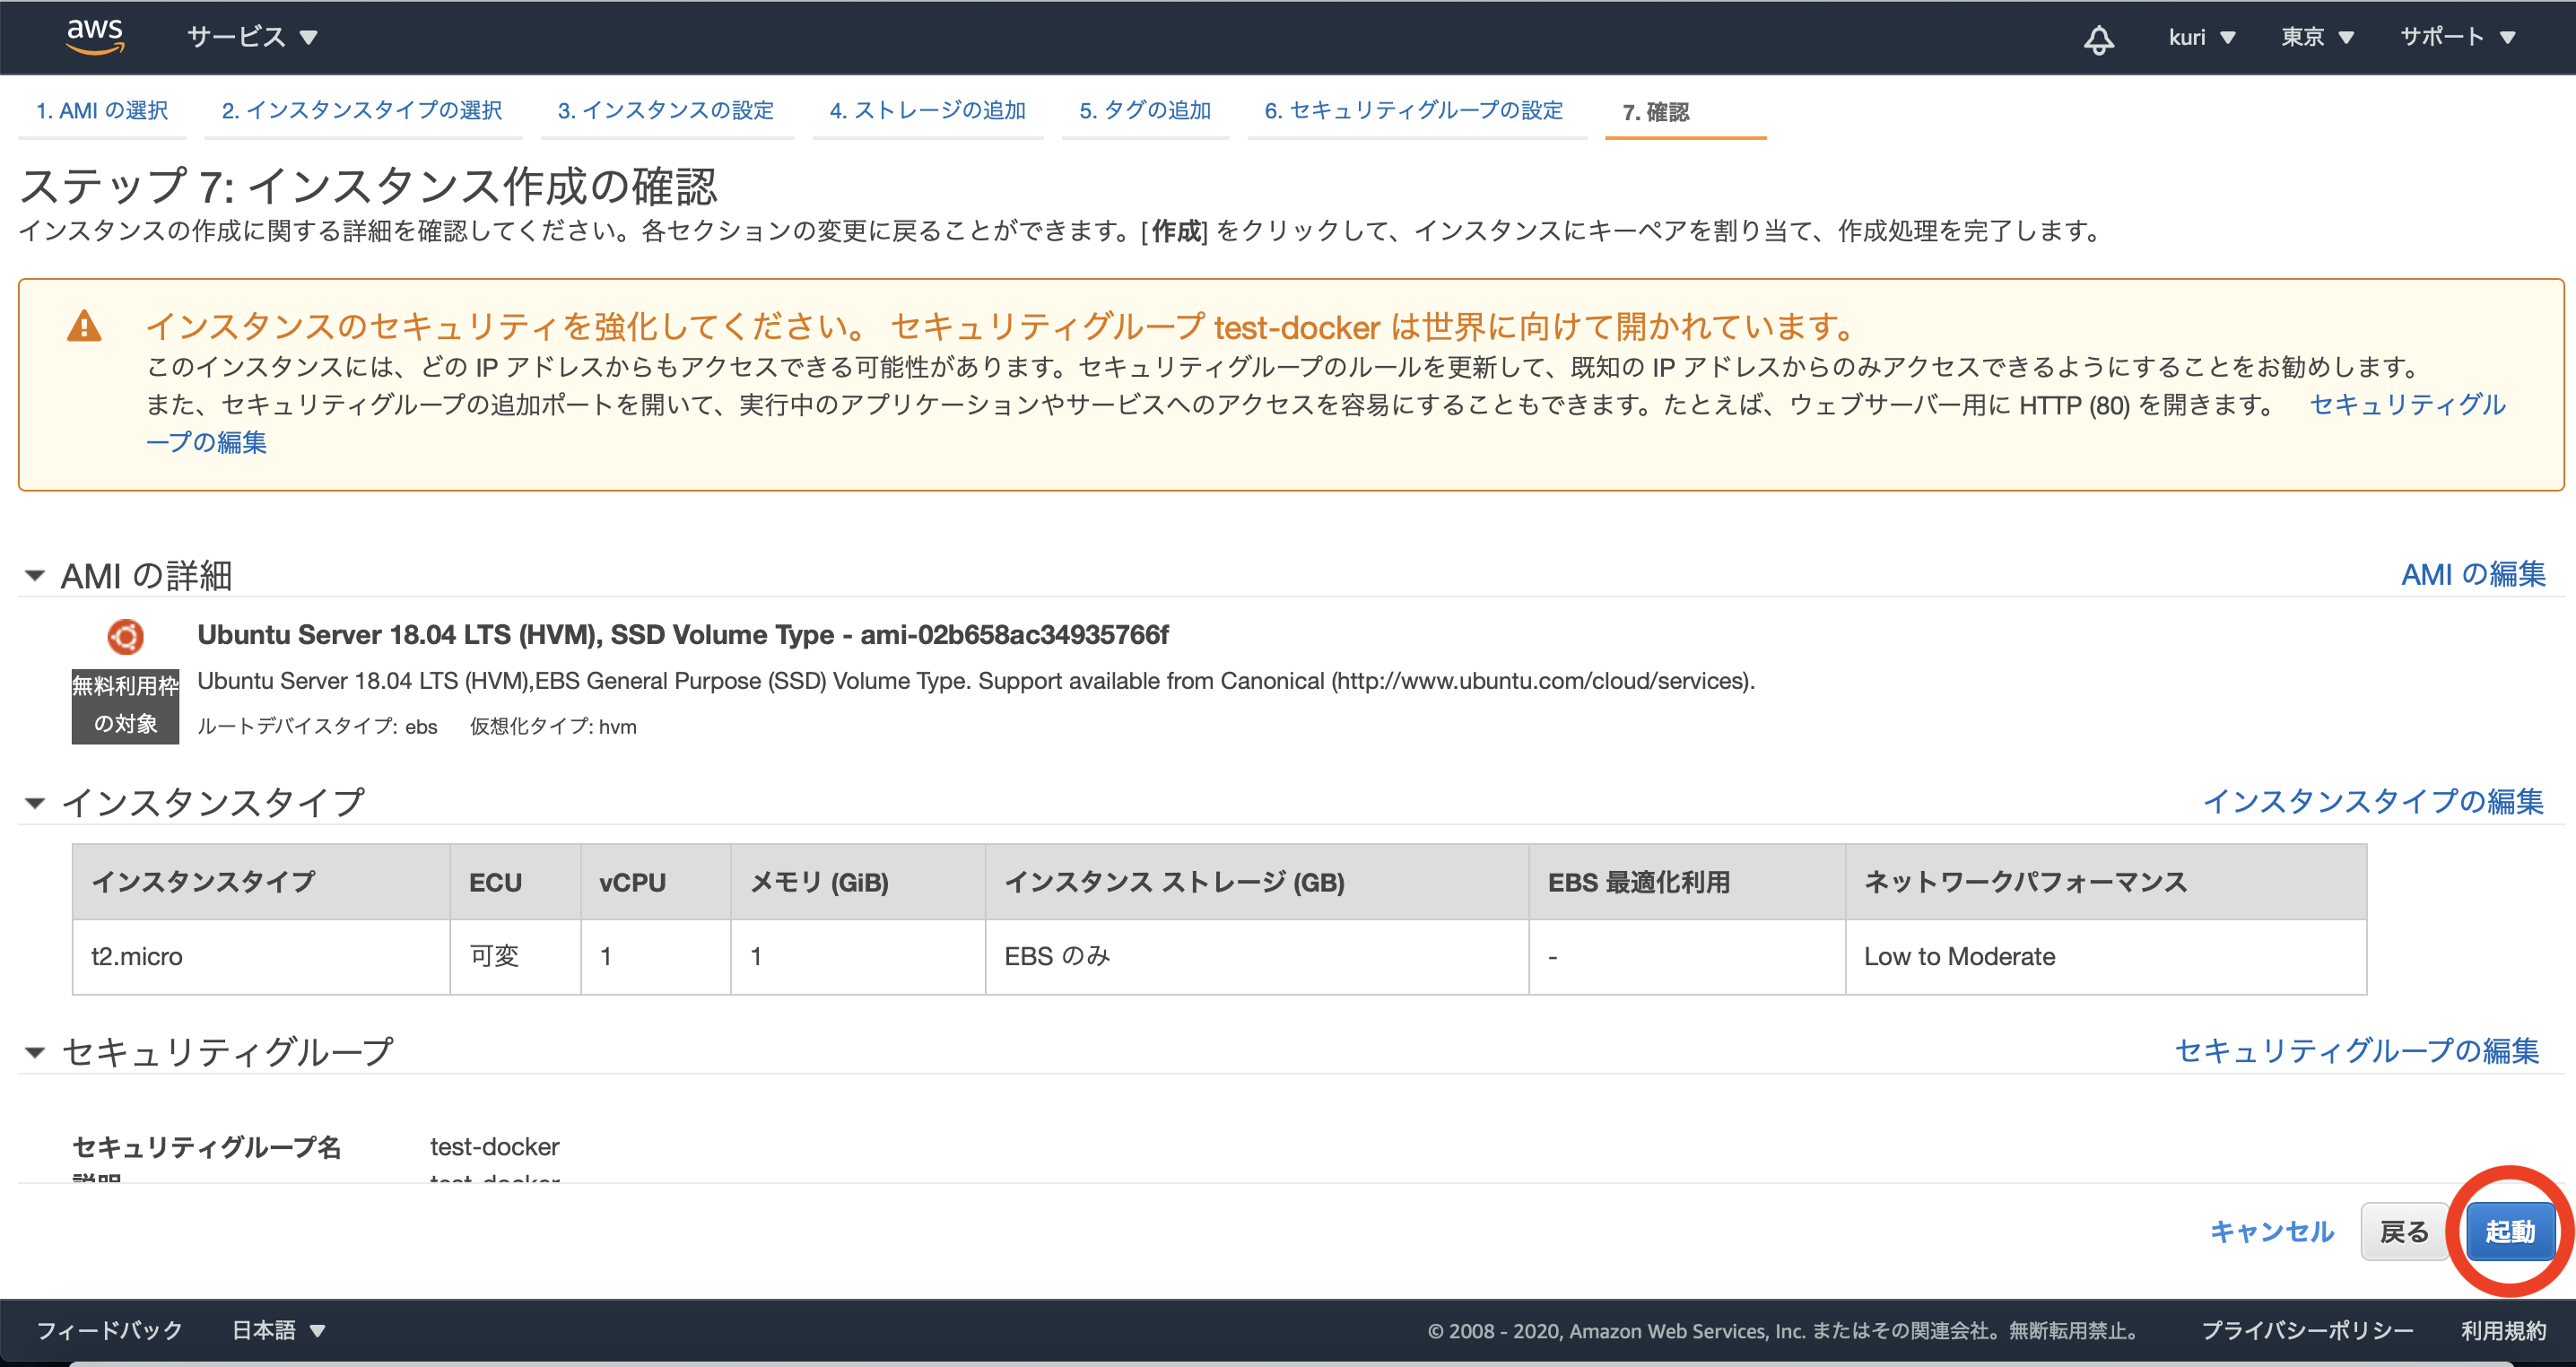Open the 東京 region dropdown
This screenshot has height=1367, width=2576.
point(2317,37)
